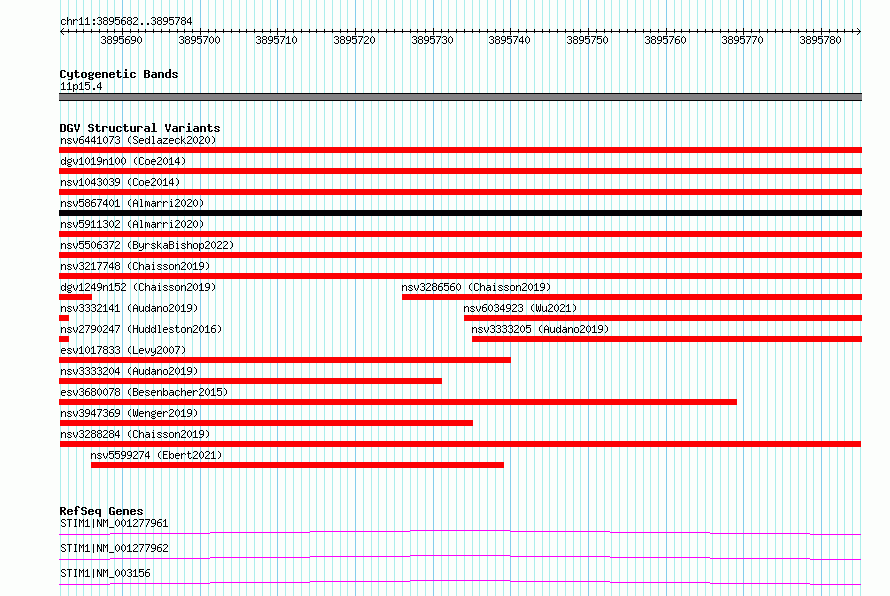Click the magenta line for STIM1|NM_001277961
The width and height of the screenshot is (890, 596).
coord(460,532)
